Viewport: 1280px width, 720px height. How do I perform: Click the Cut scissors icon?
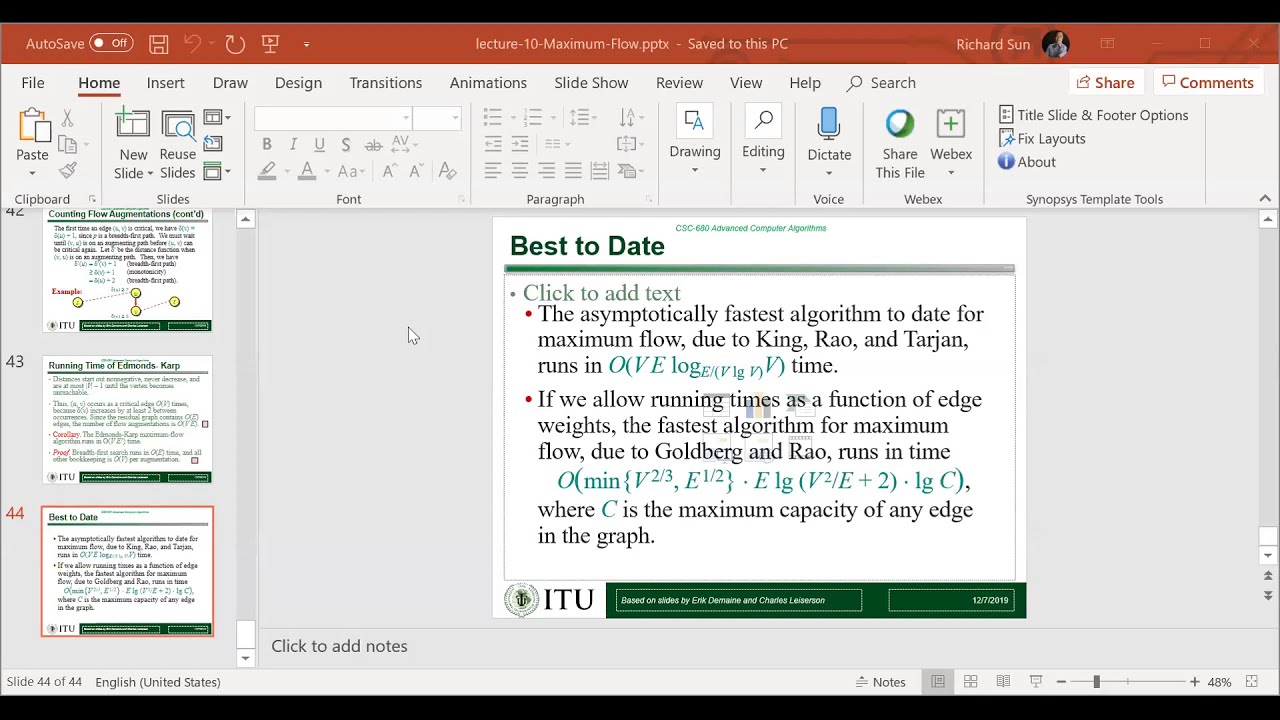(x=68, y=119)
